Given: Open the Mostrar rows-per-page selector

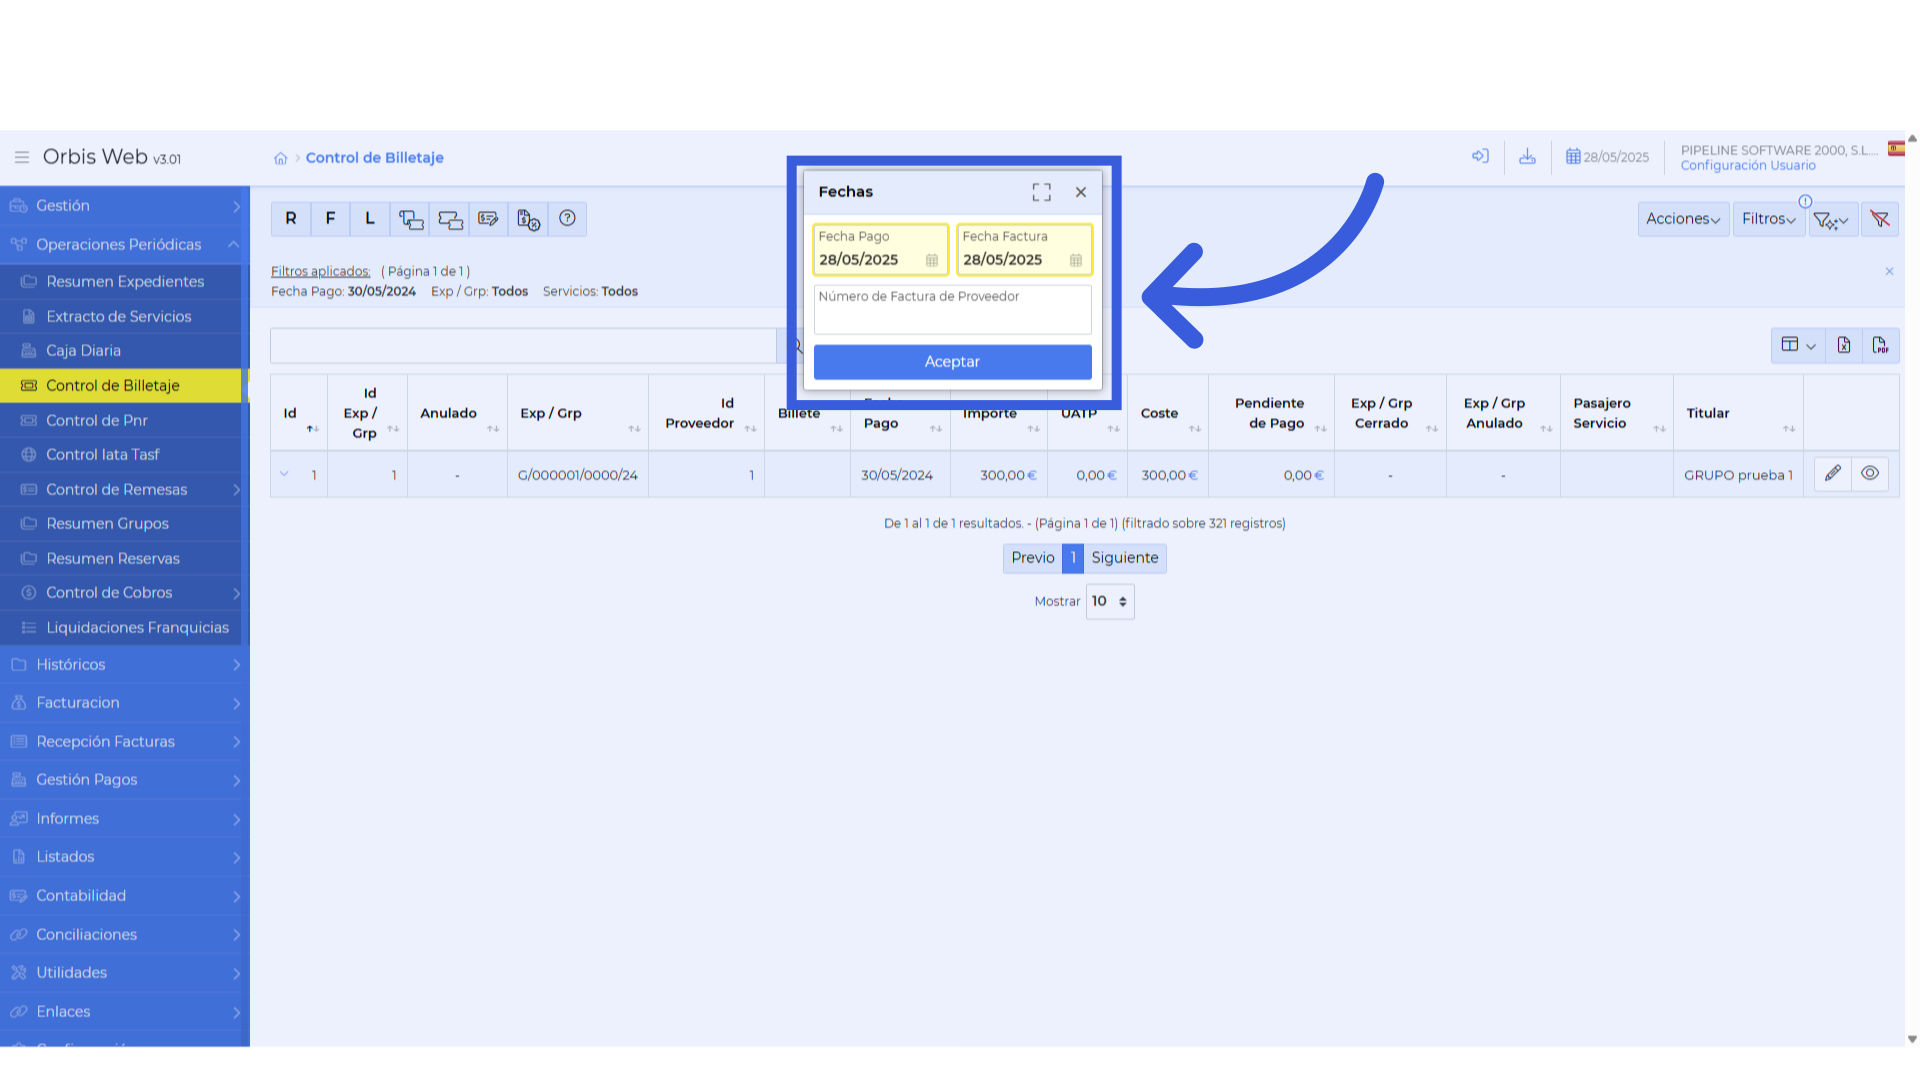Looking at the screenshot, I should (x=1110, y=601).
